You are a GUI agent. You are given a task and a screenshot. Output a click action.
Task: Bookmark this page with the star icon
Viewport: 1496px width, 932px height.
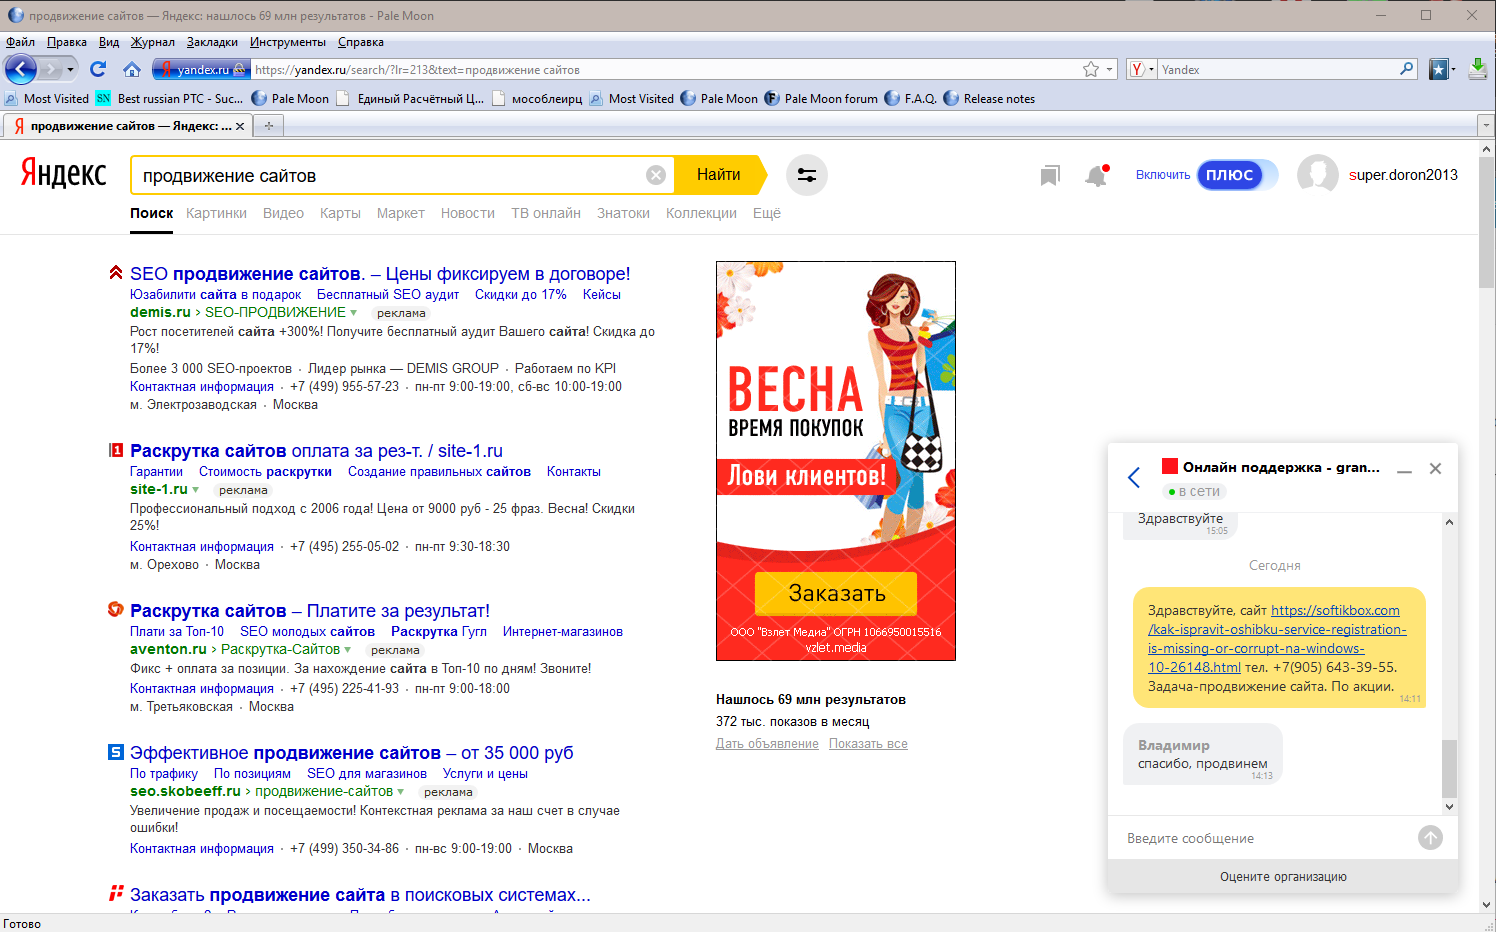point(1091,69)
